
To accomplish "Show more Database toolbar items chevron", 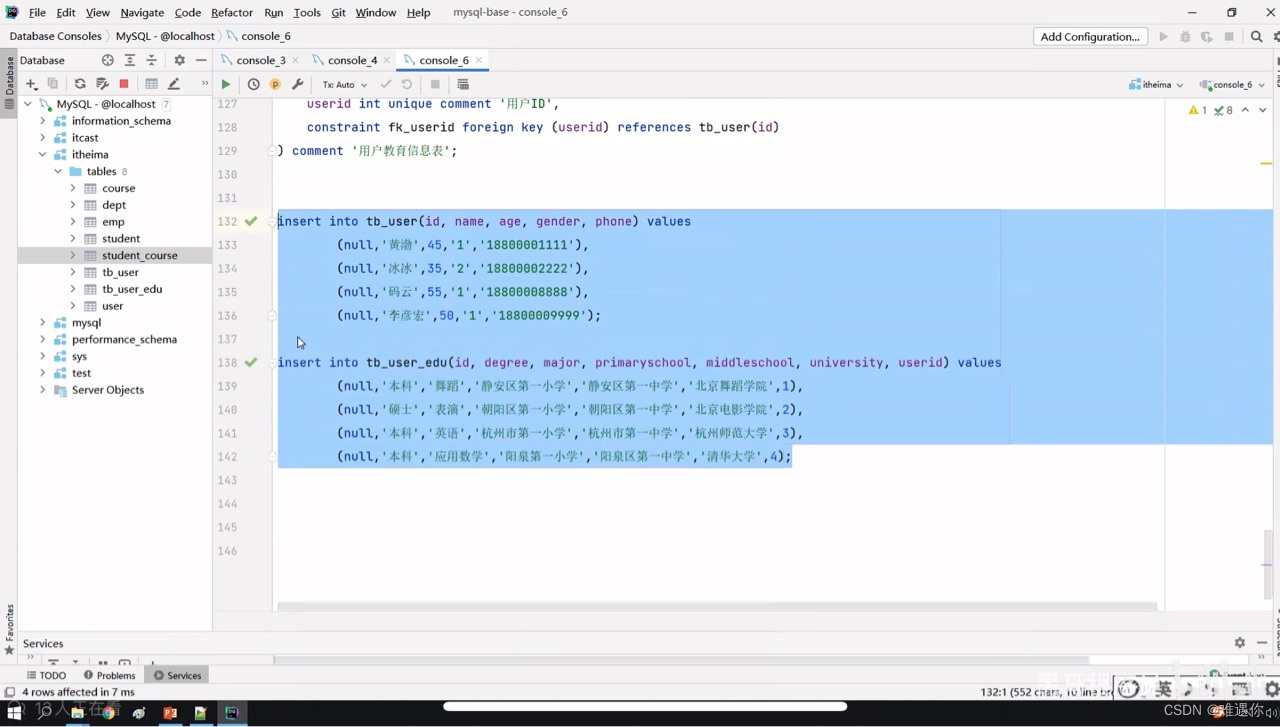I will coord(204,84).
